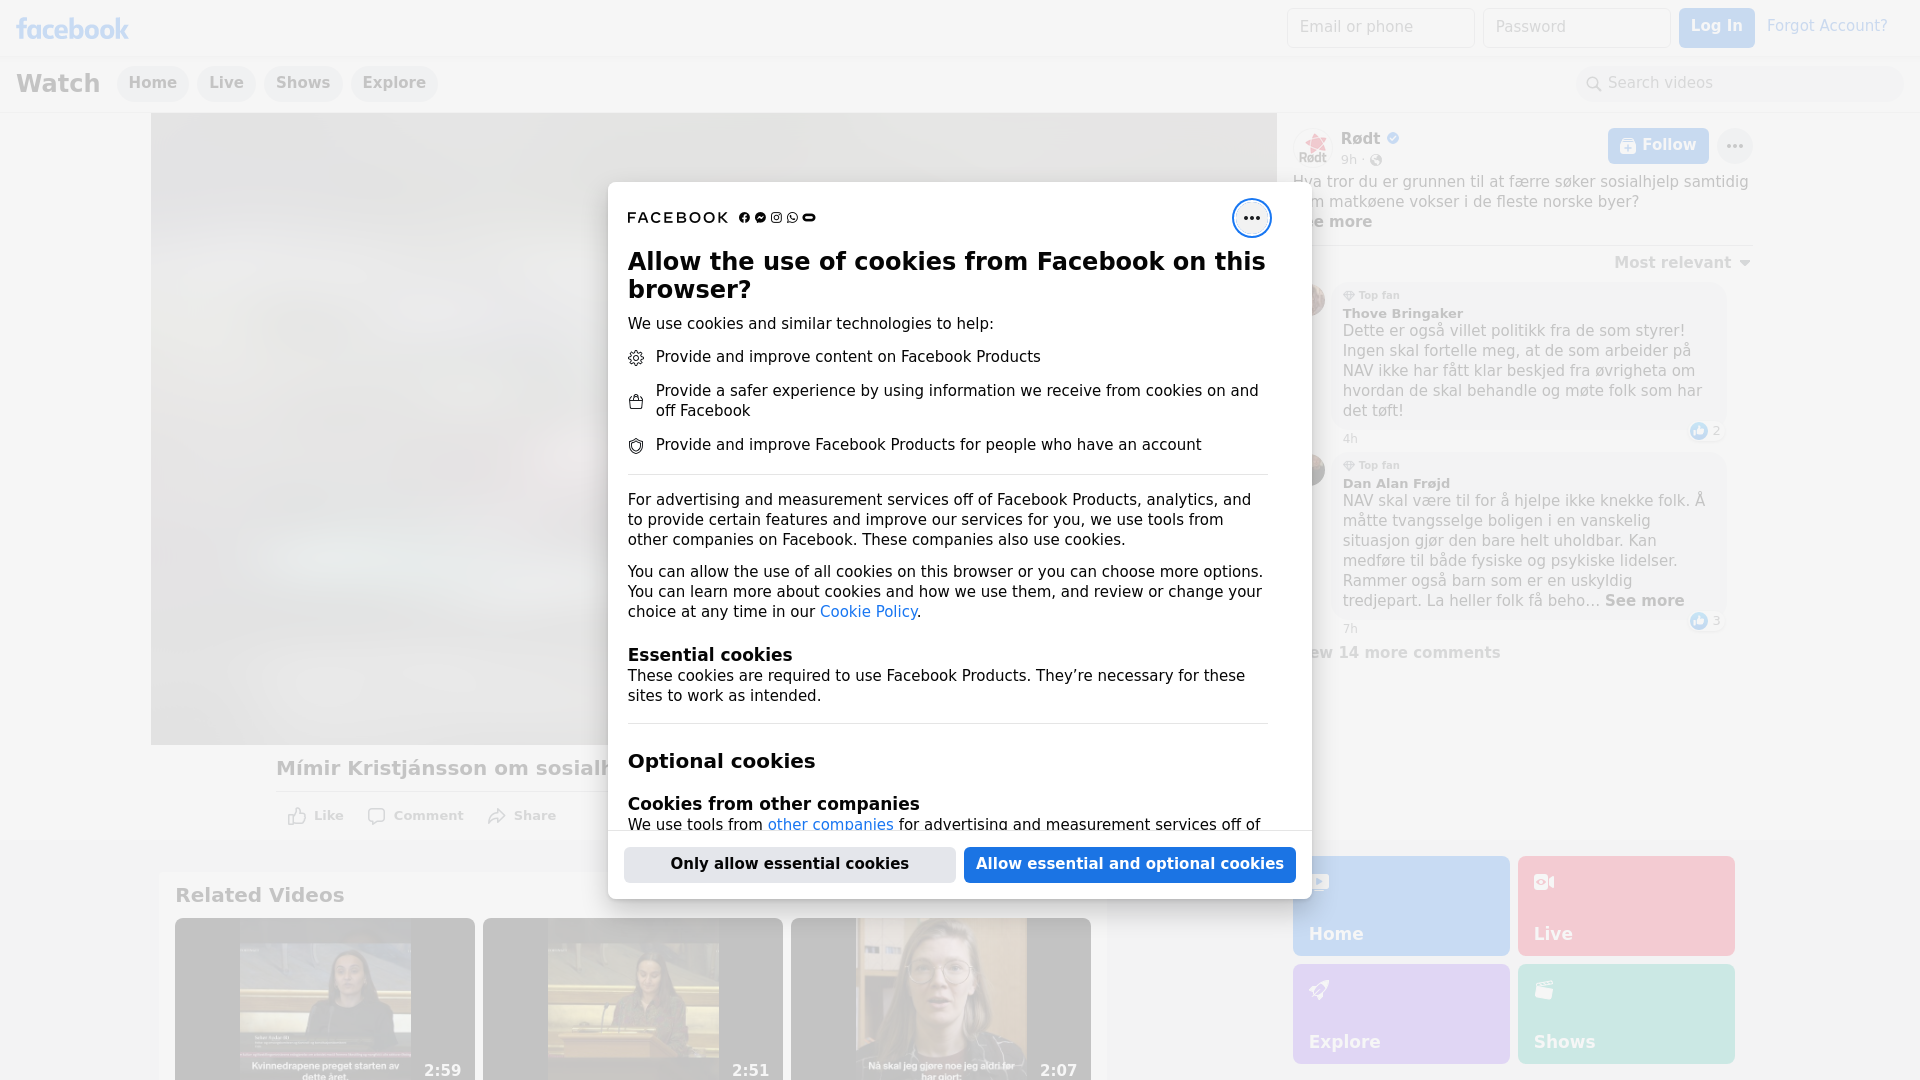
Task: Click the Rødt page avatar
Action: coord(1313,148)
